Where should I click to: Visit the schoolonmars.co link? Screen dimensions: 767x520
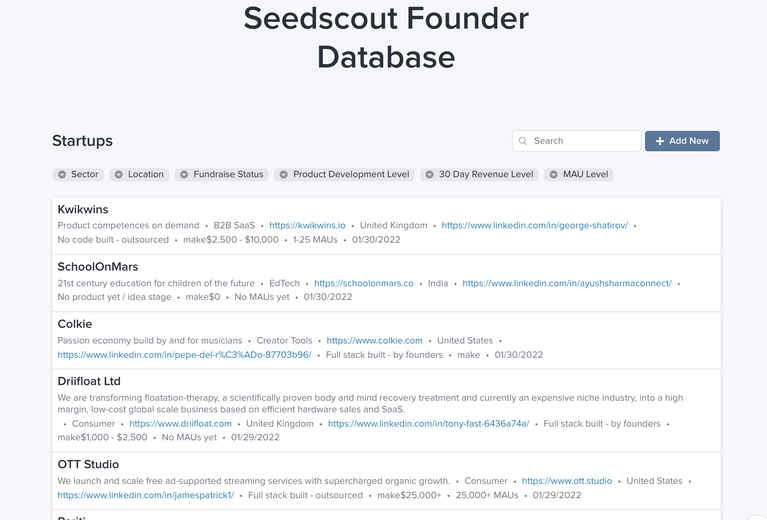pyautogui.click(x=363, y=283)
